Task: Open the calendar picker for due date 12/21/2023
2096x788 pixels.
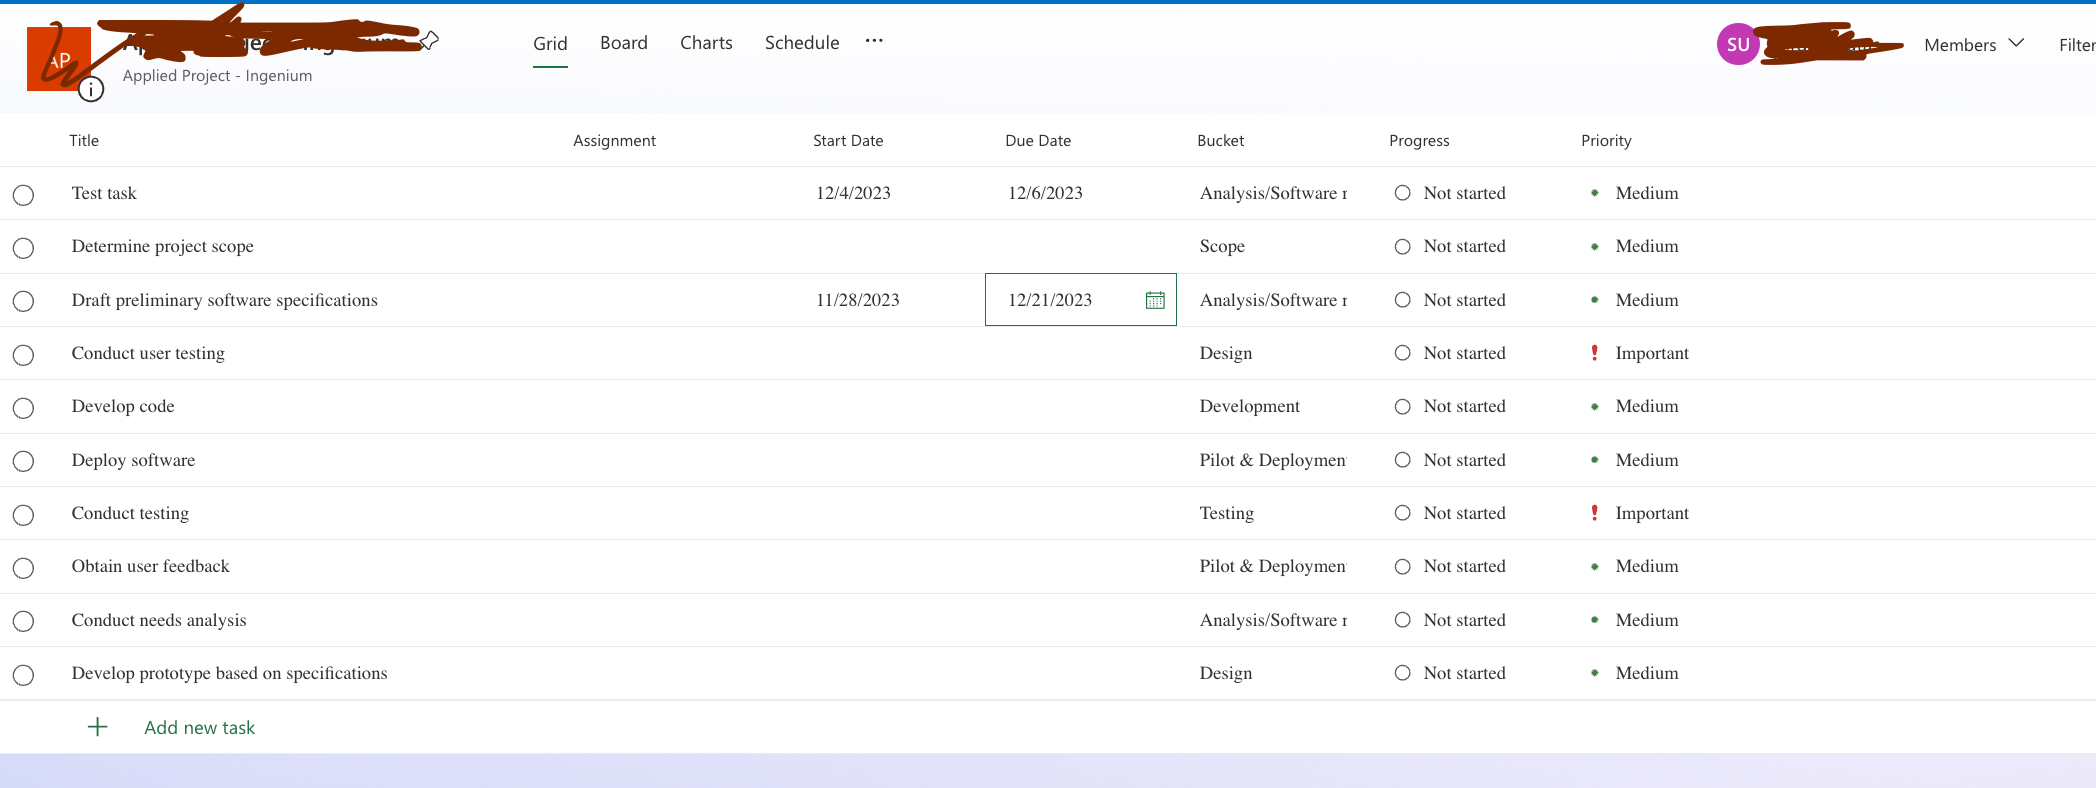Action: 1155,300
